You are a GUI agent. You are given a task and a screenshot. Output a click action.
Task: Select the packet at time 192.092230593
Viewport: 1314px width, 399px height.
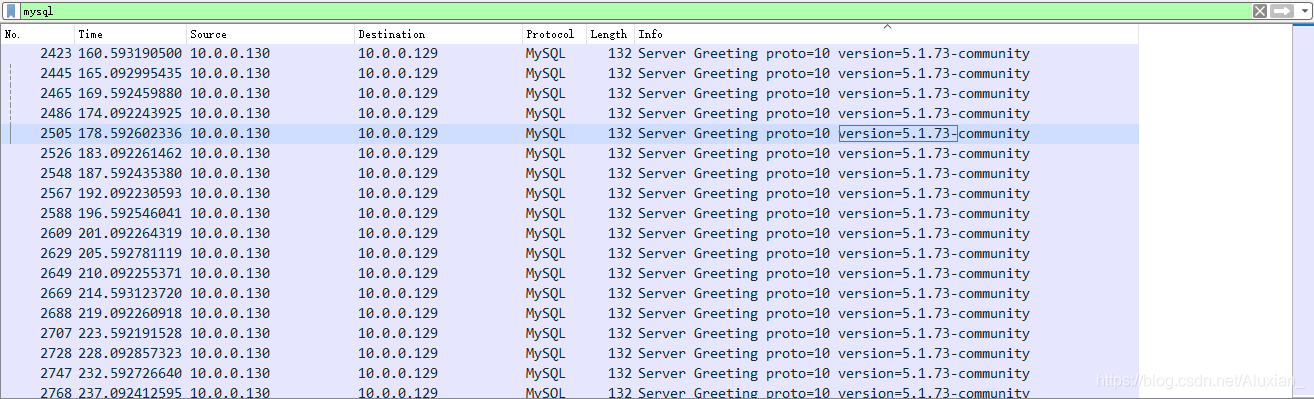pyautogui.click(x=569, y=194)
